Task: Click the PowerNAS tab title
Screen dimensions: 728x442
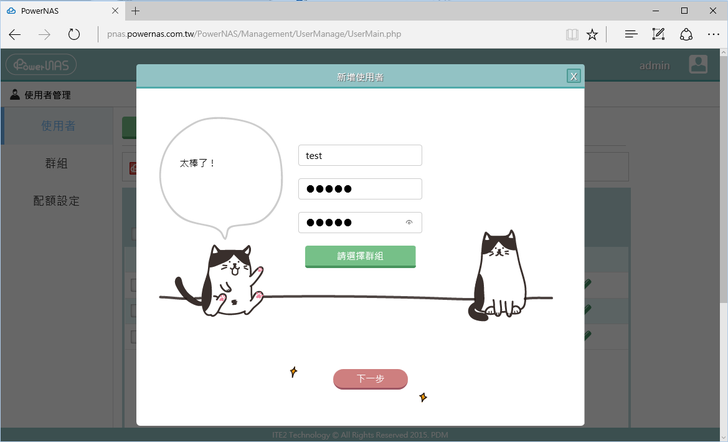Action: [x=39, y=11]
